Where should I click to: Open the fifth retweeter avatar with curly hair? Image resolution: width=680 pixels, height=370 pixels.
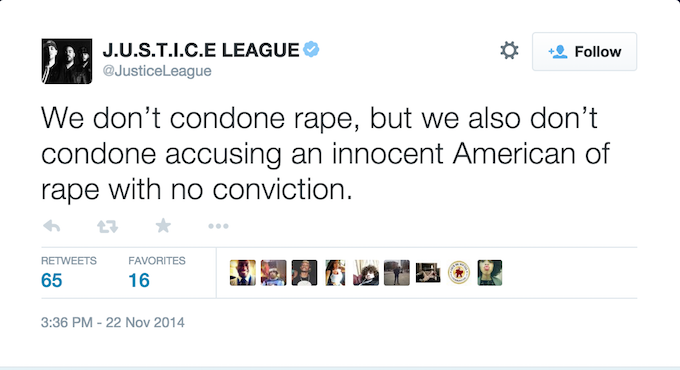tap(366, 273)
